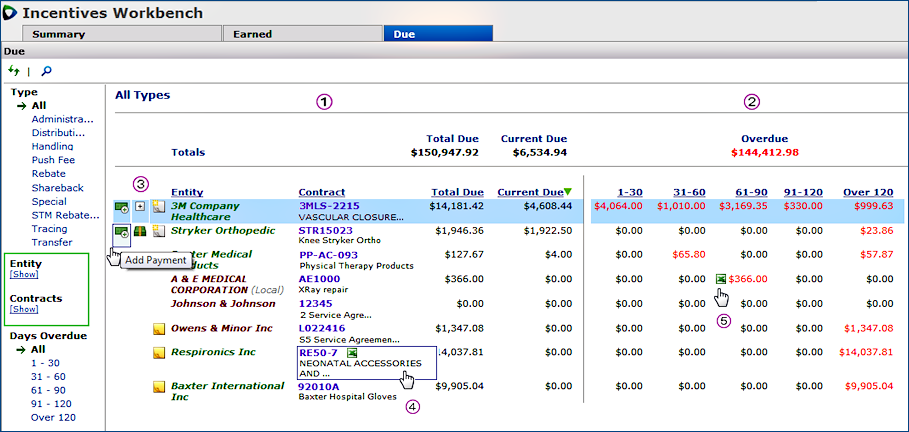Click the spreadsheet icon beside contract RE50-7
The width and height of the screenshot is (909, 432).
(352, 353)
